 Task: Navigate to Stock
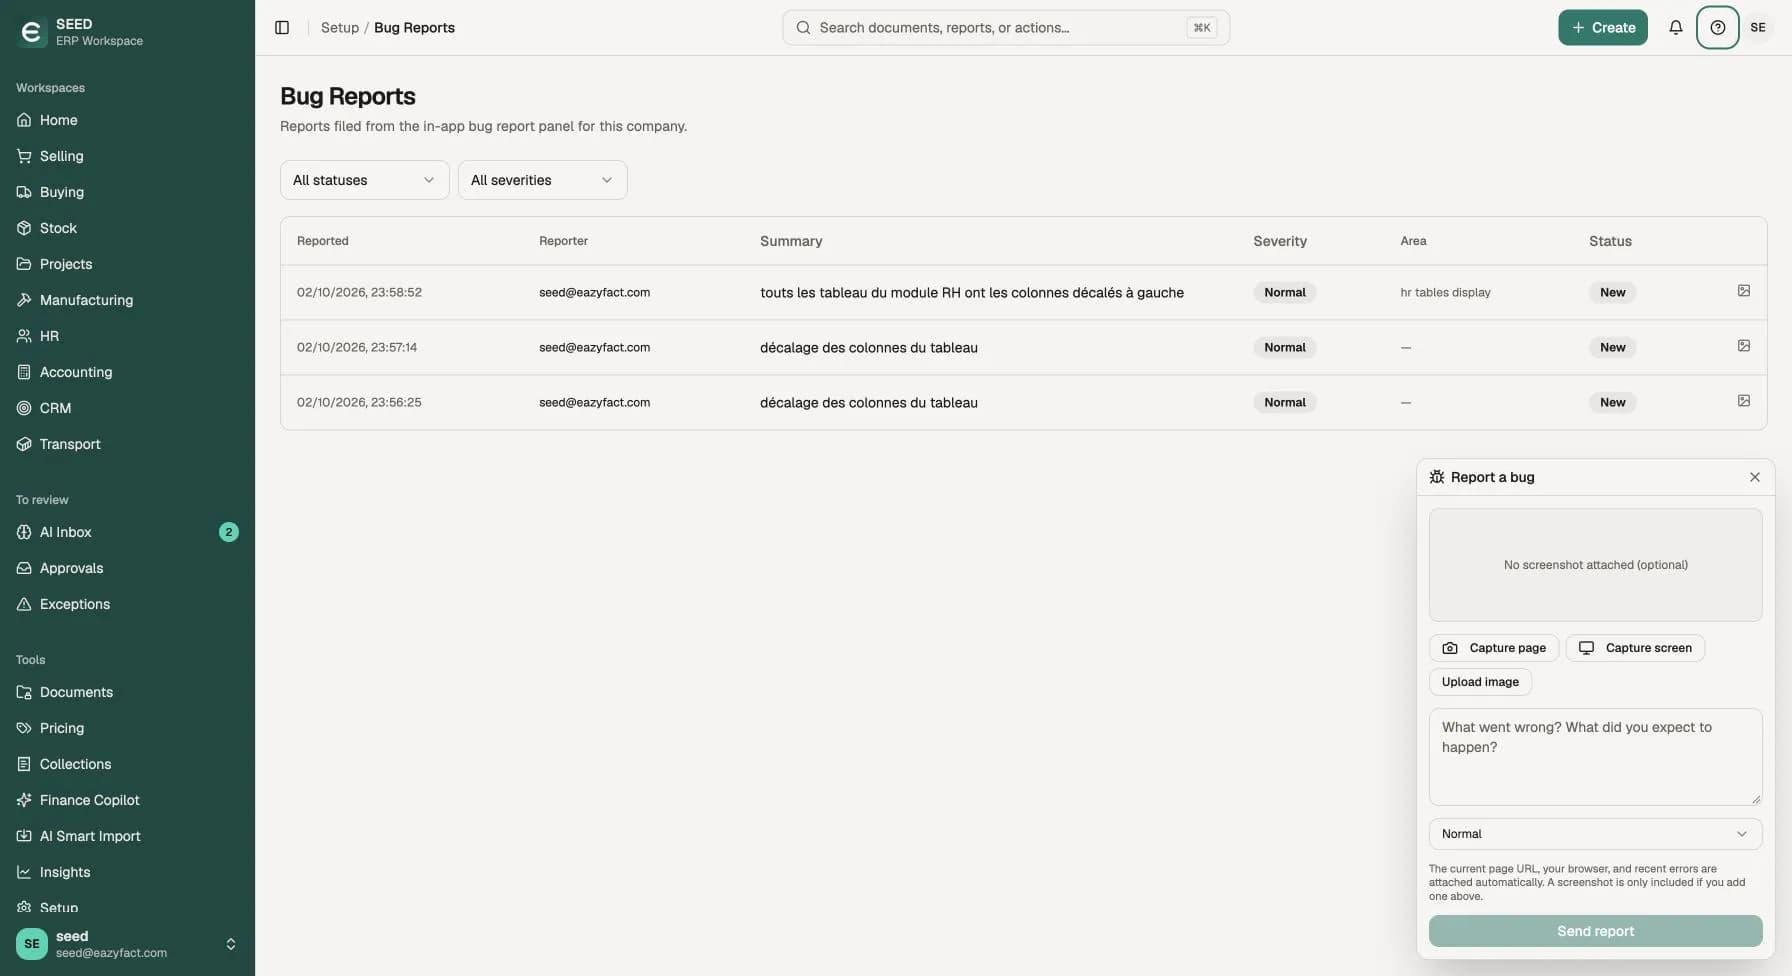pos(127,228)
